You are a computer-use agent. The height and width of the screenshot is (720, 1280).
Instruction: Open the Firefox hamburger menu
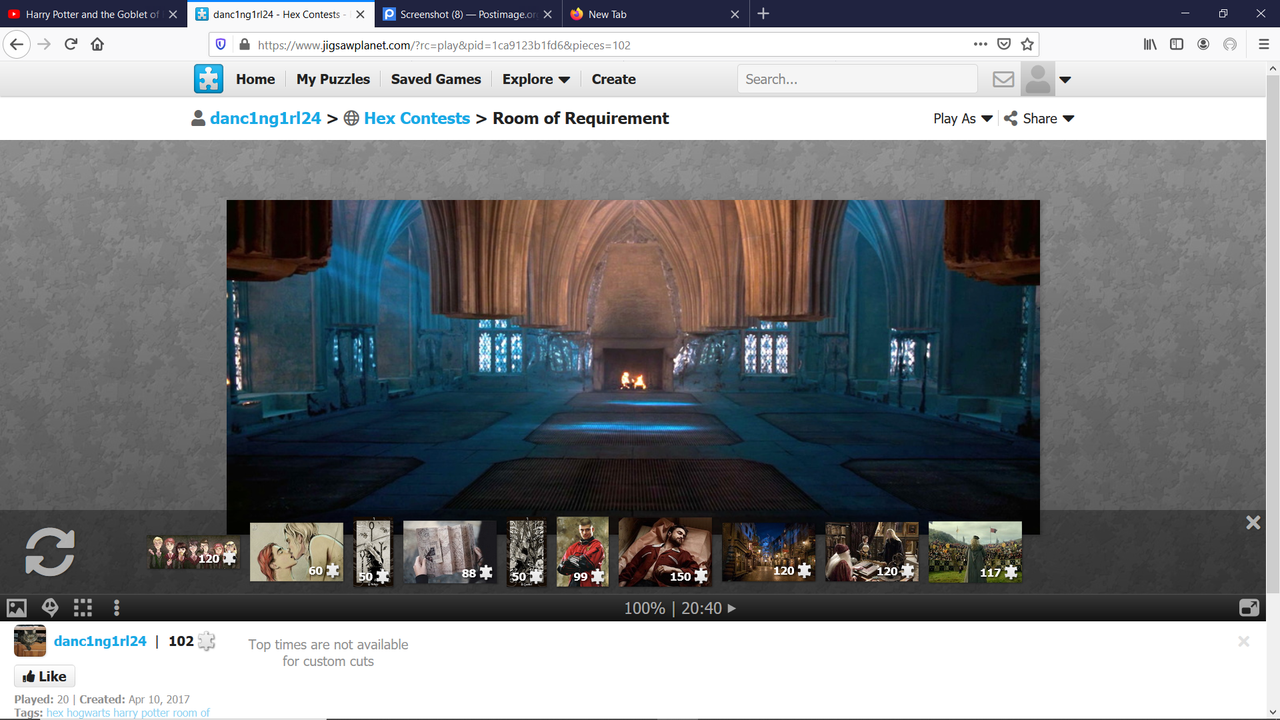click(1264, 44)
